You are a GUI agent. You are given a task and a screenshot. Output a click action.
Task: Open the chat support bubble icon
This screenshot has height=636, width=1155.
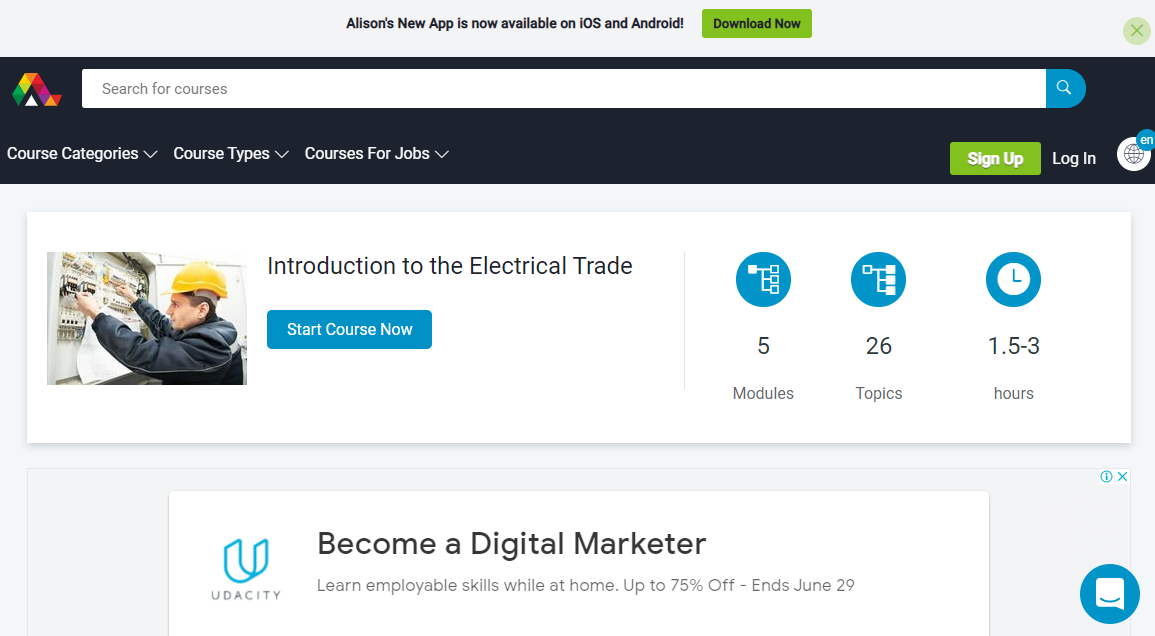1110,594
